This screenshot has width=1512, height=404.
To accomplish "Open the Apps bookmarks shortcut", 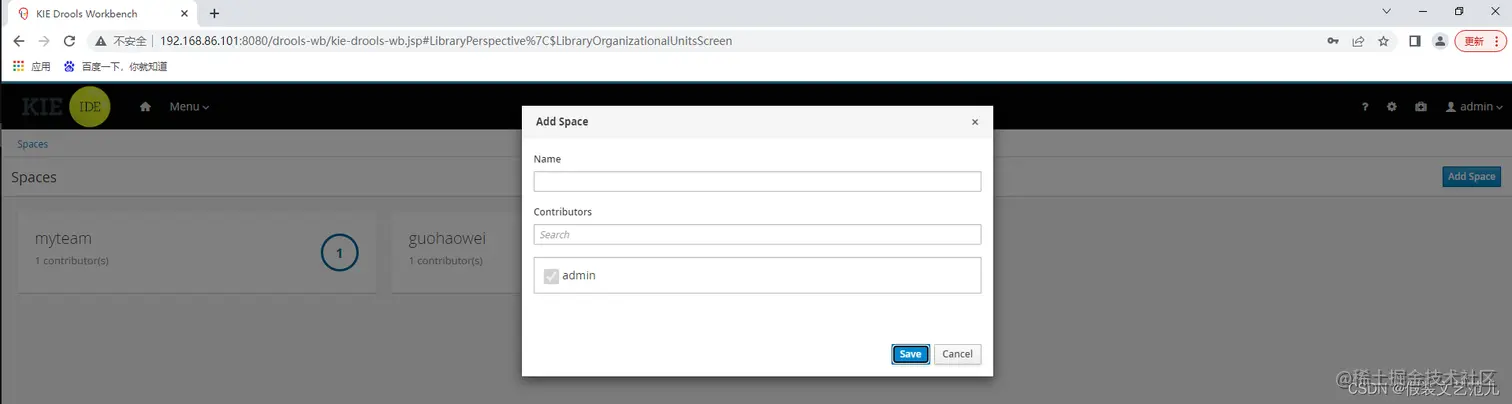I will tap(32, 67).
